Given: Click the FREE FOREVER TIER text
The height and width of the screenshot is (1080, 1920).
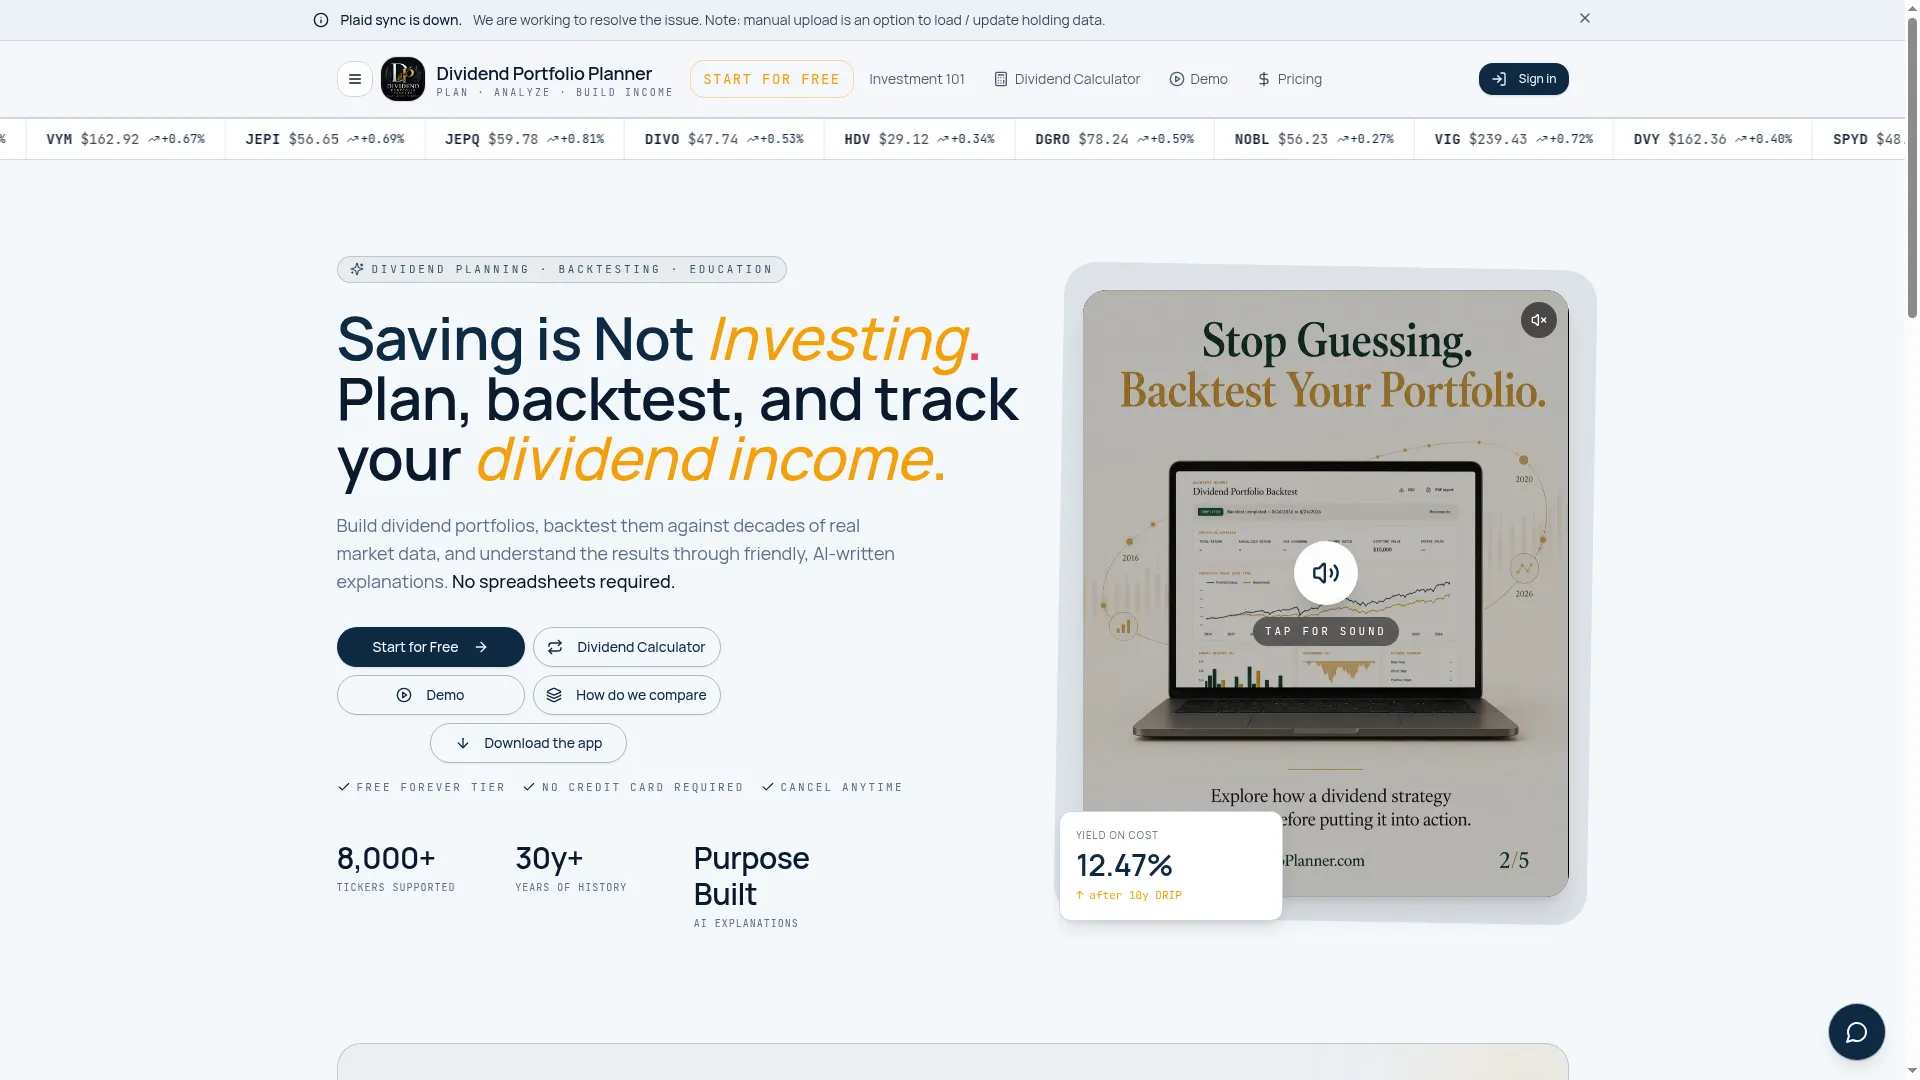Looking at the screenshot, I should 431,788.
